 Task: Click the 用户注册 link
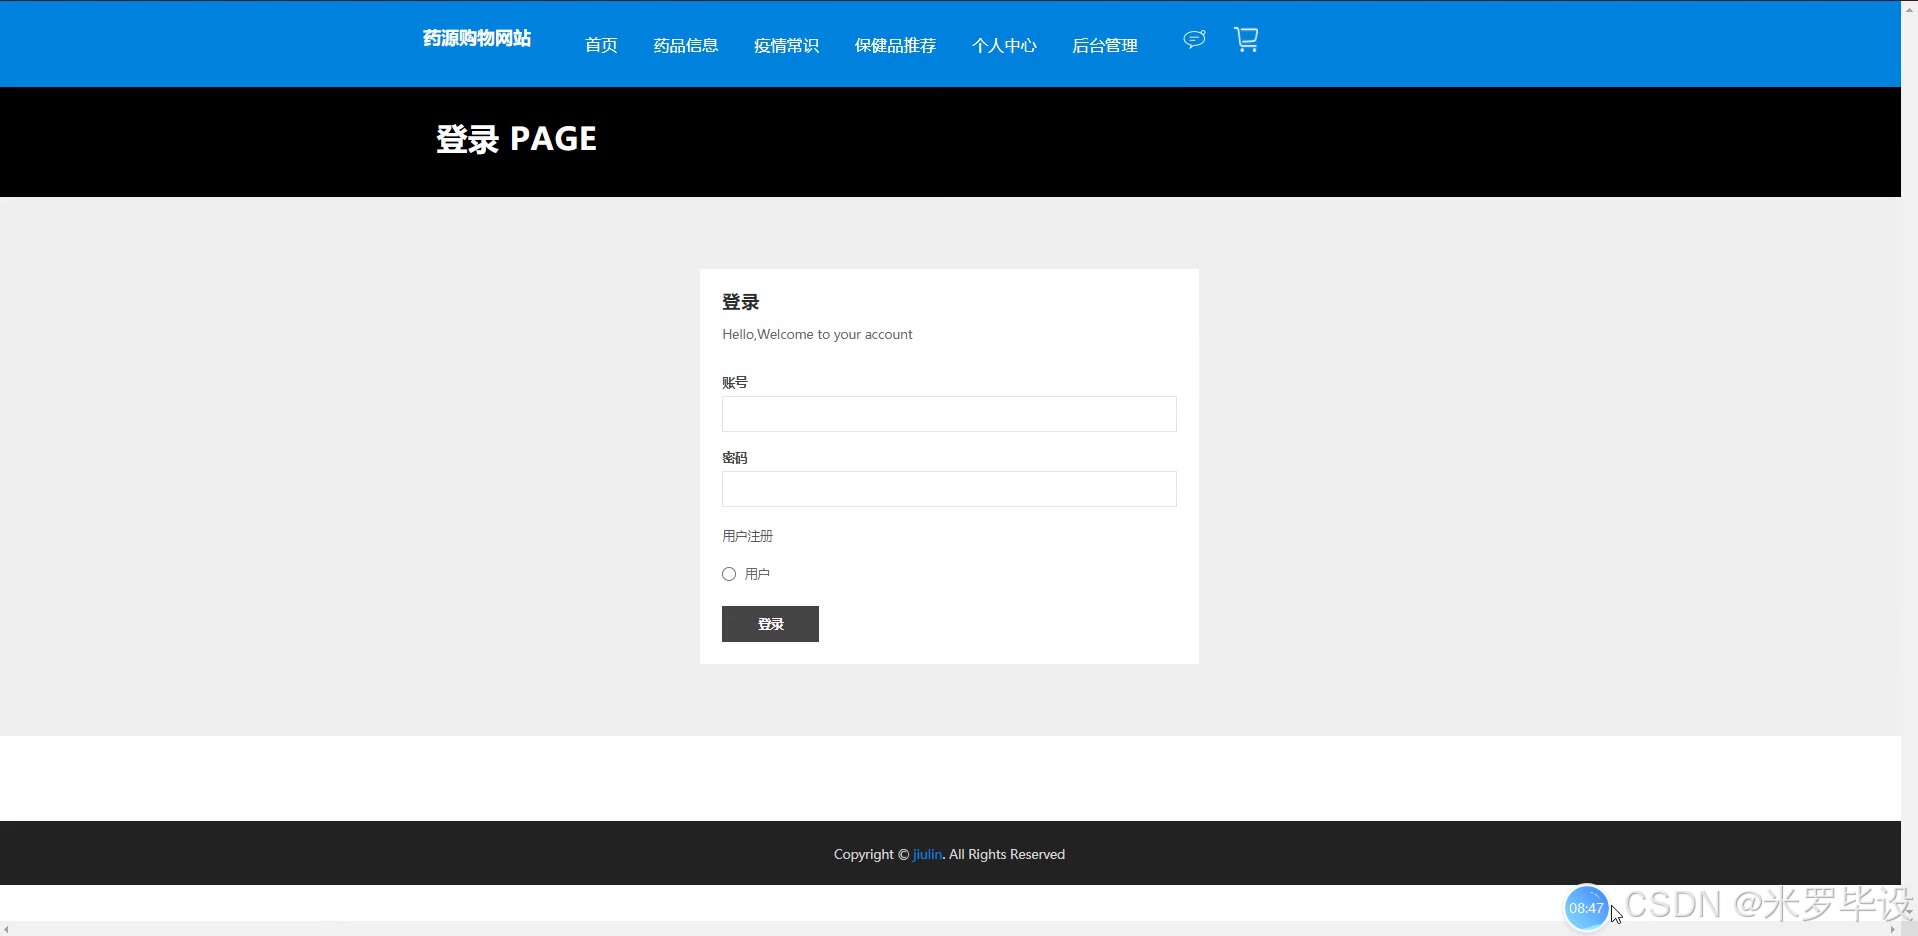(x=747, y=536)
